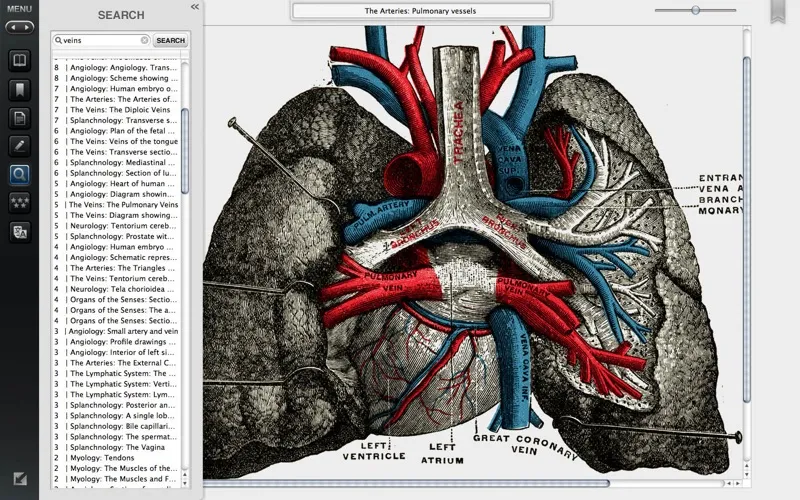
Task: Go forward with the right navigation arrow
Action: pos(26,27)
